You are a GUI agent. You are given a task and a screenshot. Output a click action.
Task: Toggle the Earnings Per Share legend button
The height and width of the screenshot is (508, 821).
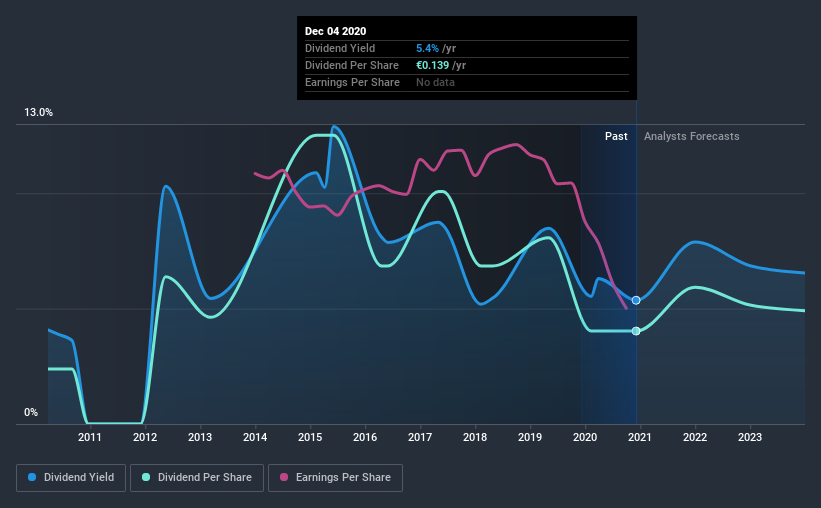click(x=335, y=478)
